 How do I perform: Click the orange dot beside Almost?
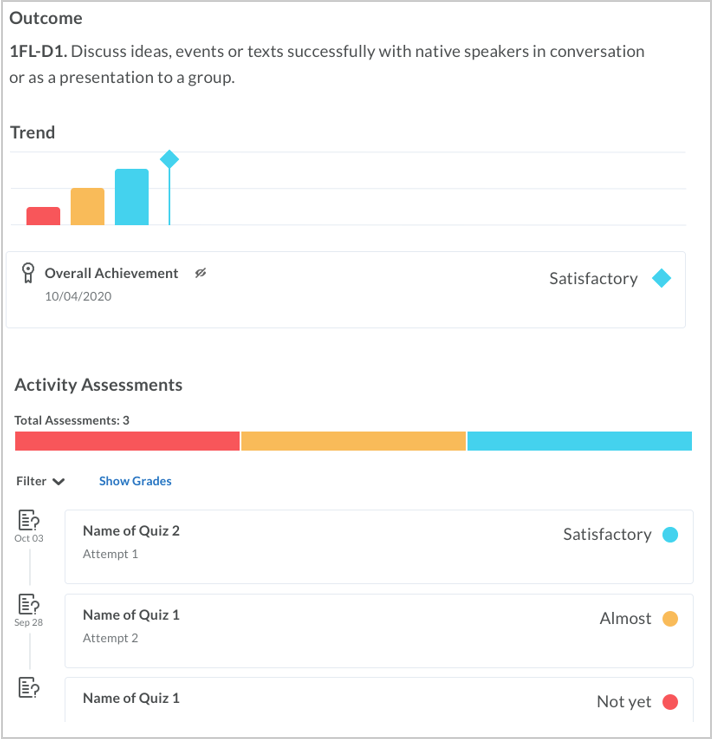click(x=670, y=619)
